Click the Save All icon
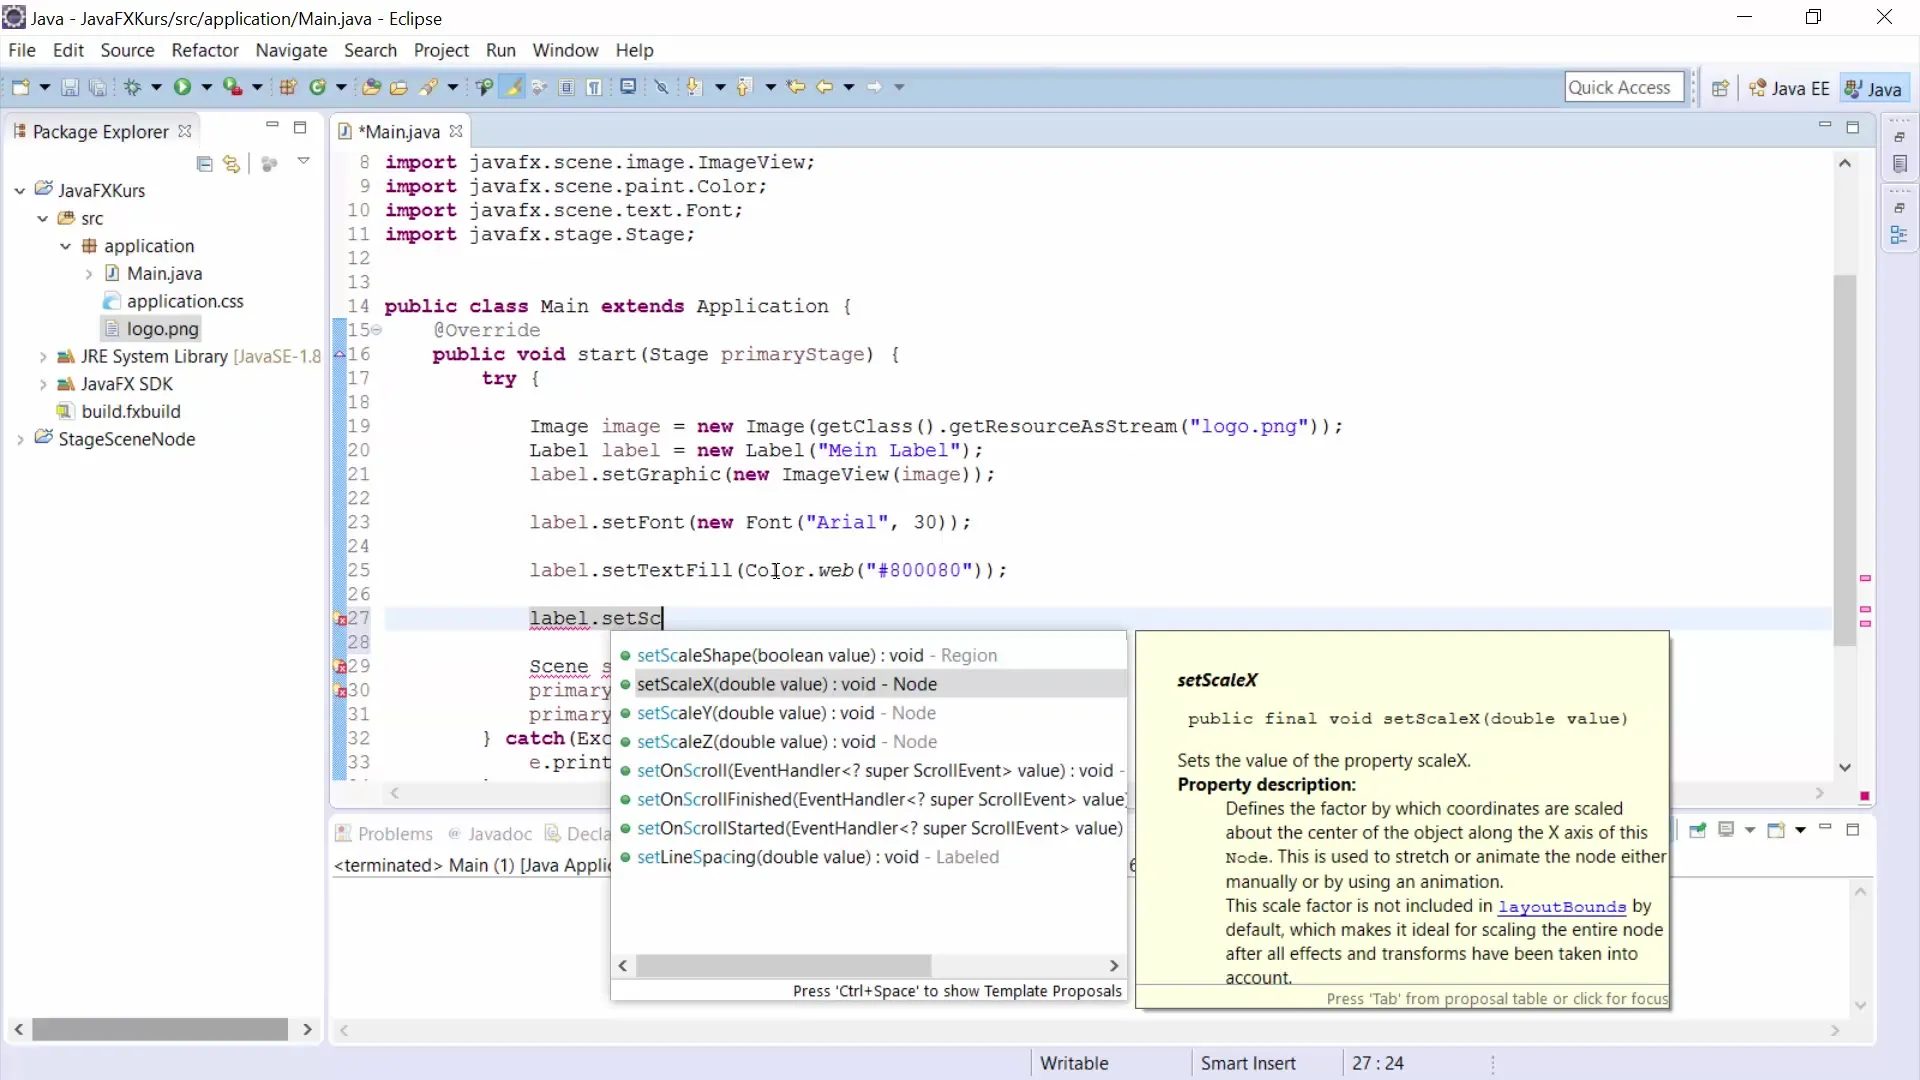The height and width of the screenshot is (1080, 1920). 97,87
